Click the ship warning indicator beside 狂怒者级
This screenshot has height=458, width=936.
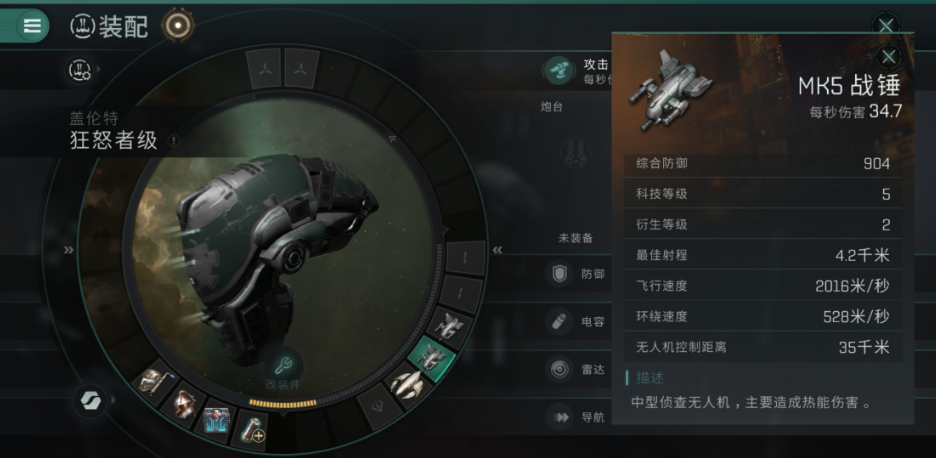pyautogui.click(x=174, y=140)
